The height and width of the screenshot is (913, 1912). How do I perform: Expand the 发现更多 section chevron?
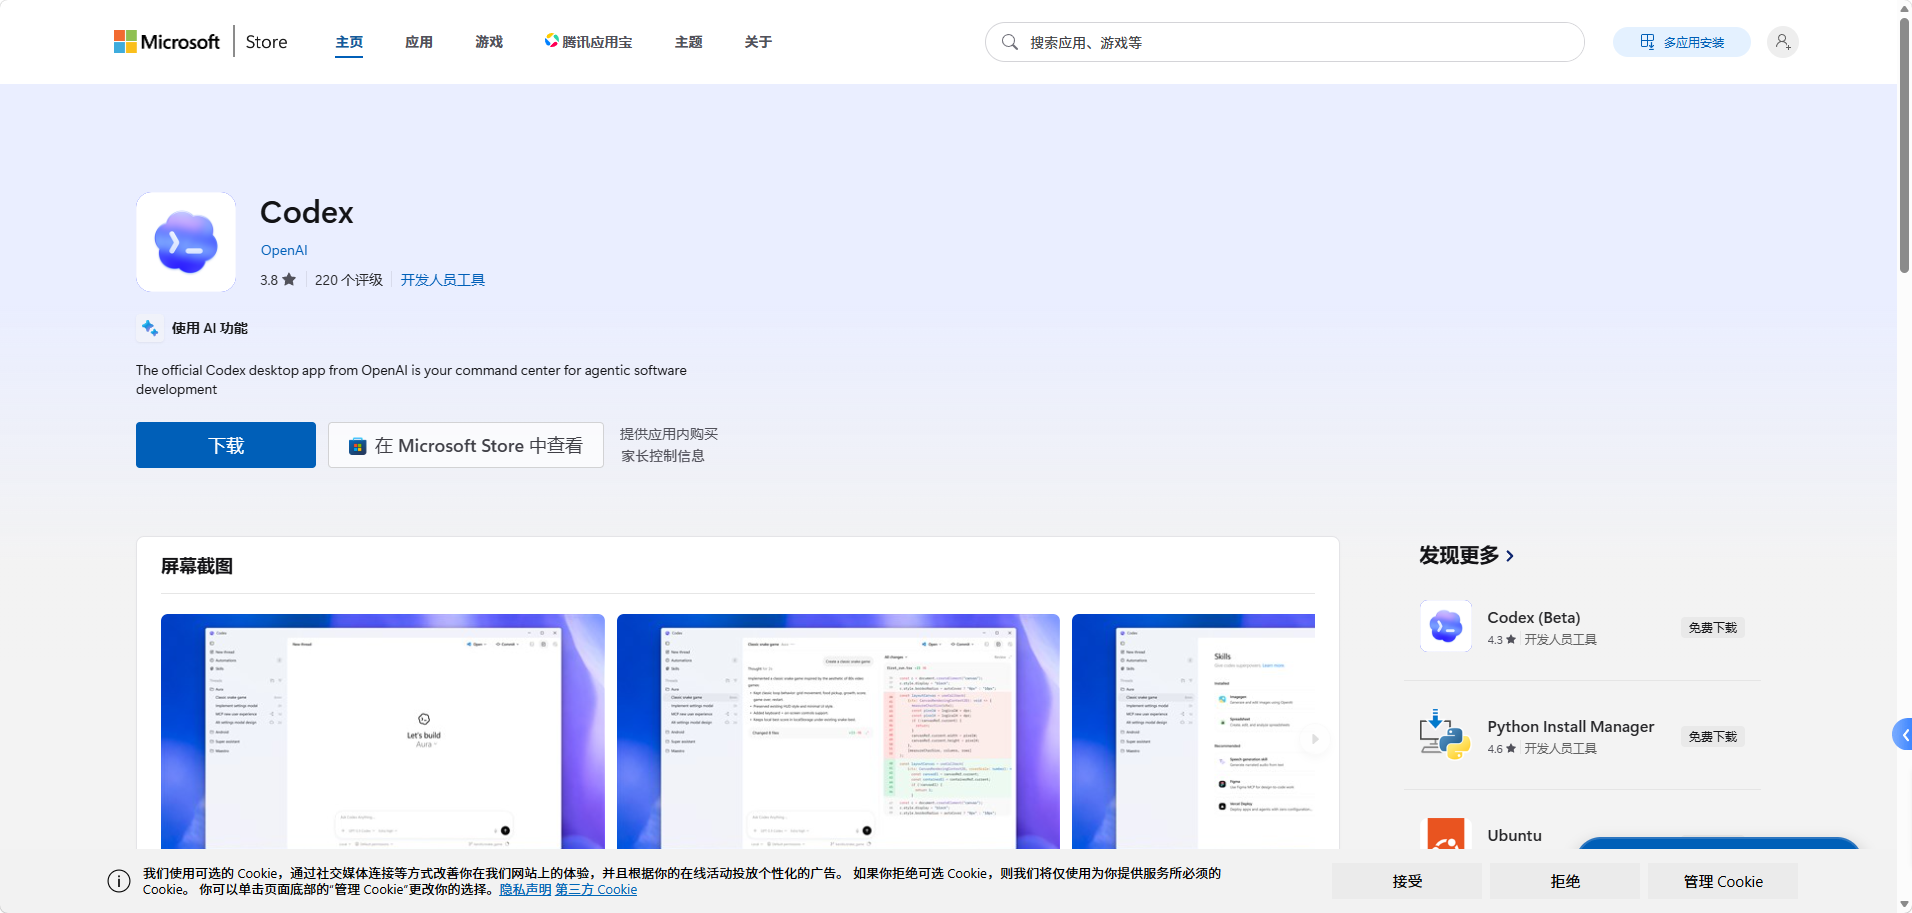tap(1510, 556)
